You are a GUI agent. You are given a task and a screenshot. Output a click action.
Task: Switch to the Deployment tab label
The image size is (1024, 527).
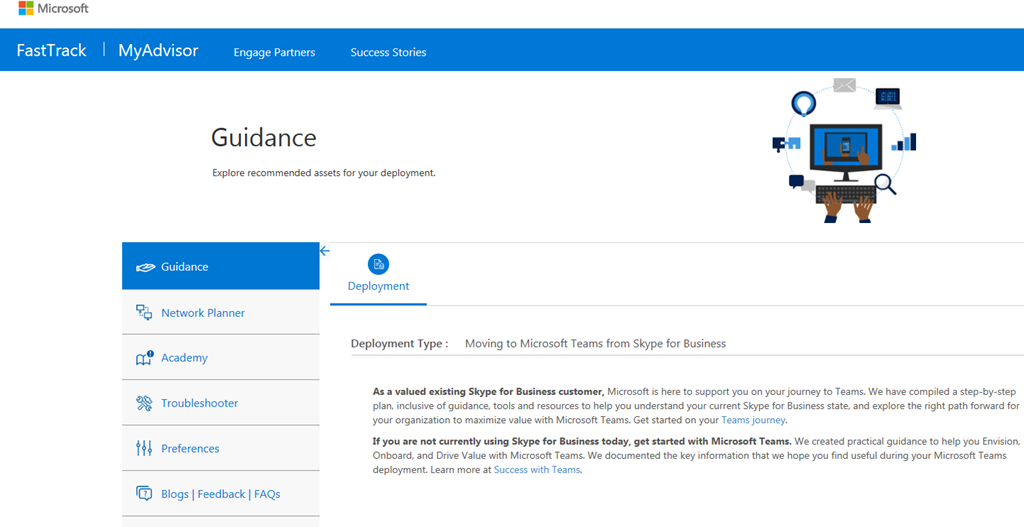(x=378, y=286)
